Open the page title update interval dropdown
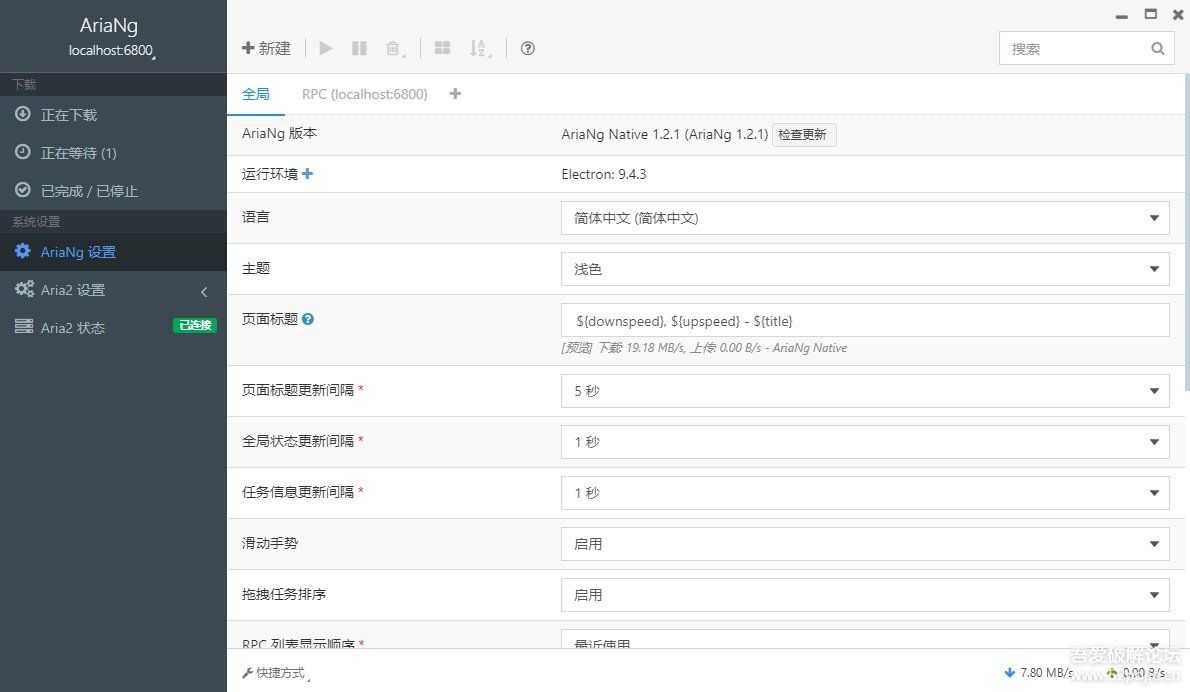This screenshot has width=1190, height=692. point(864,391)
